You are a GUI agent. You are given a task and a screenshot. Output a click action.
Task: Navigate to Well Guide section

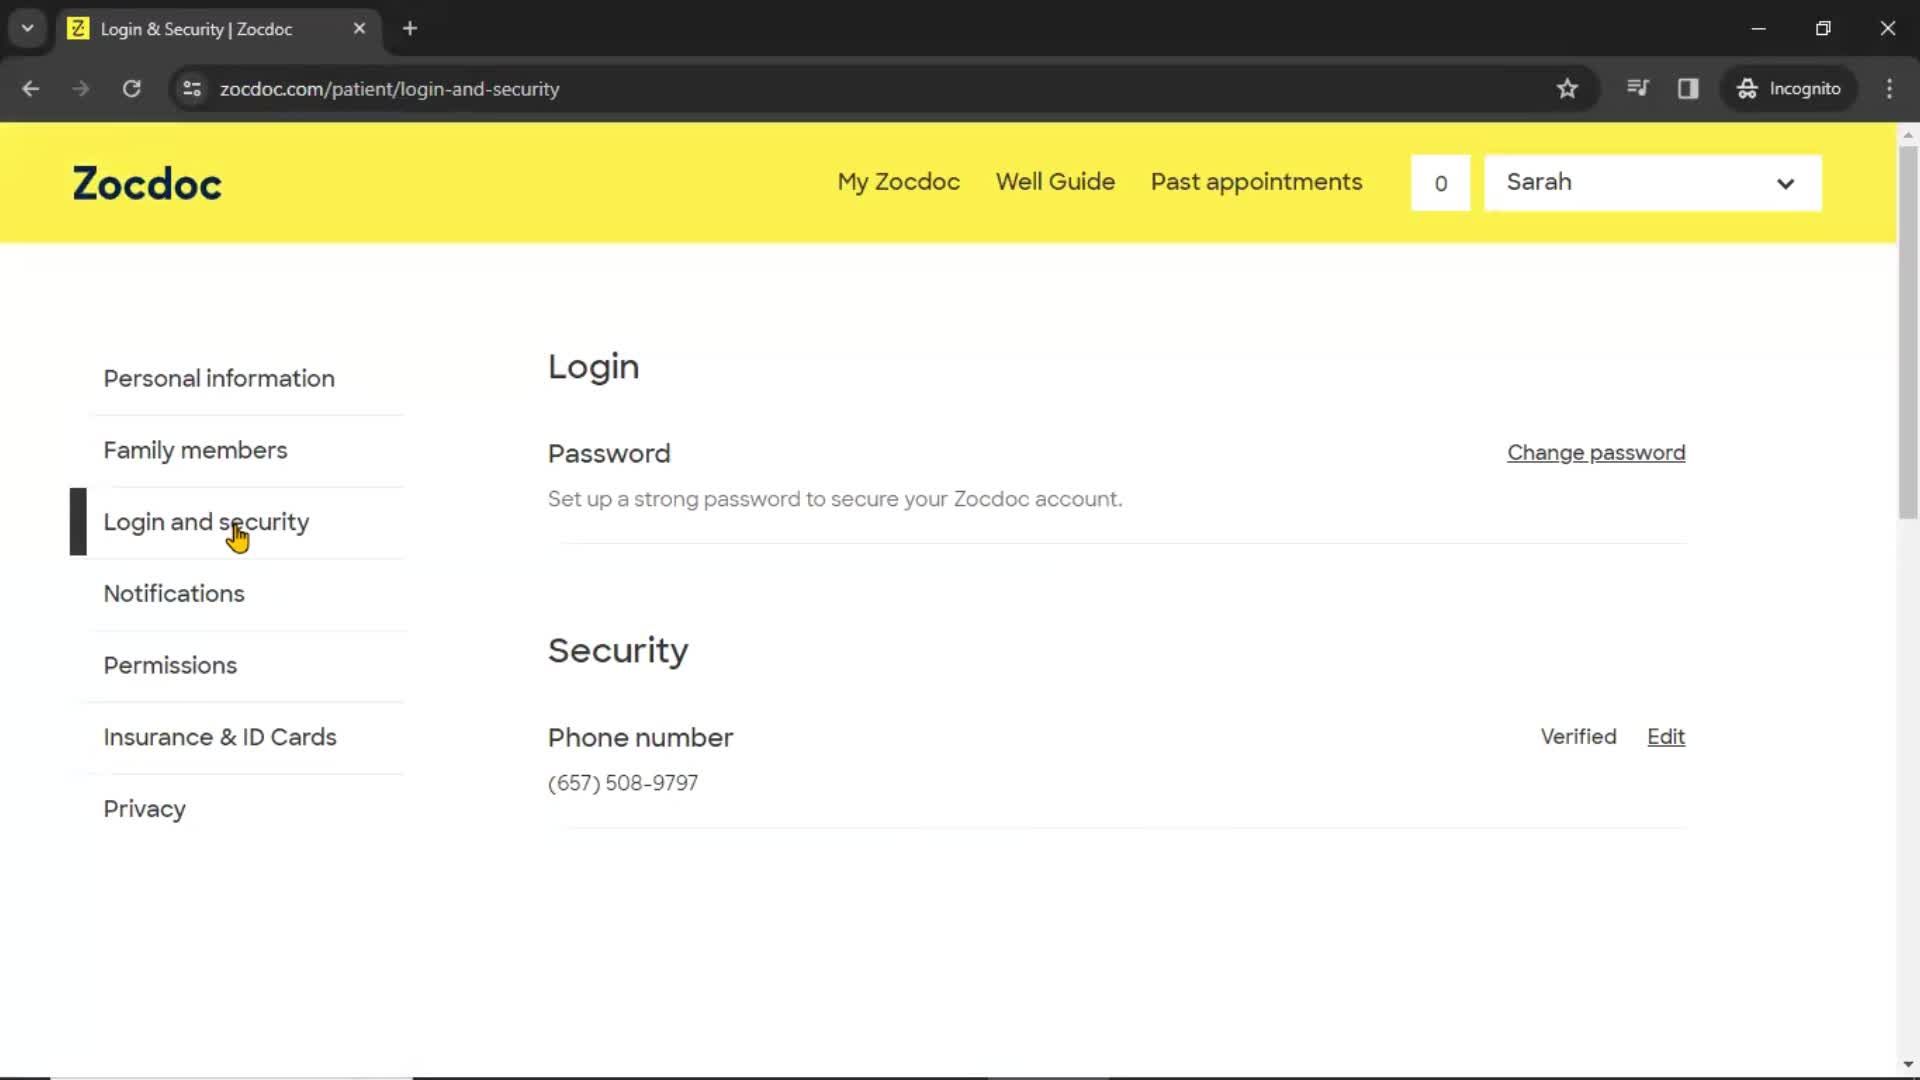pos(1055,182)
